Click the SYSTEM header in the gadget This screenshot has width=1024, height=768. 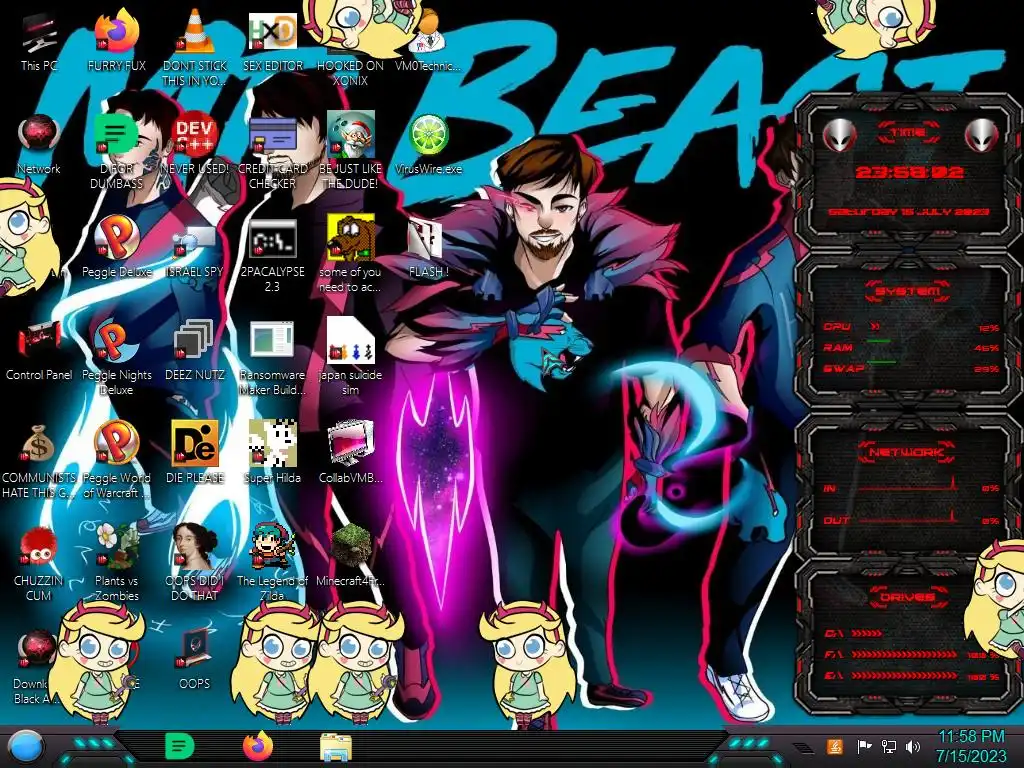click(908, 291)
